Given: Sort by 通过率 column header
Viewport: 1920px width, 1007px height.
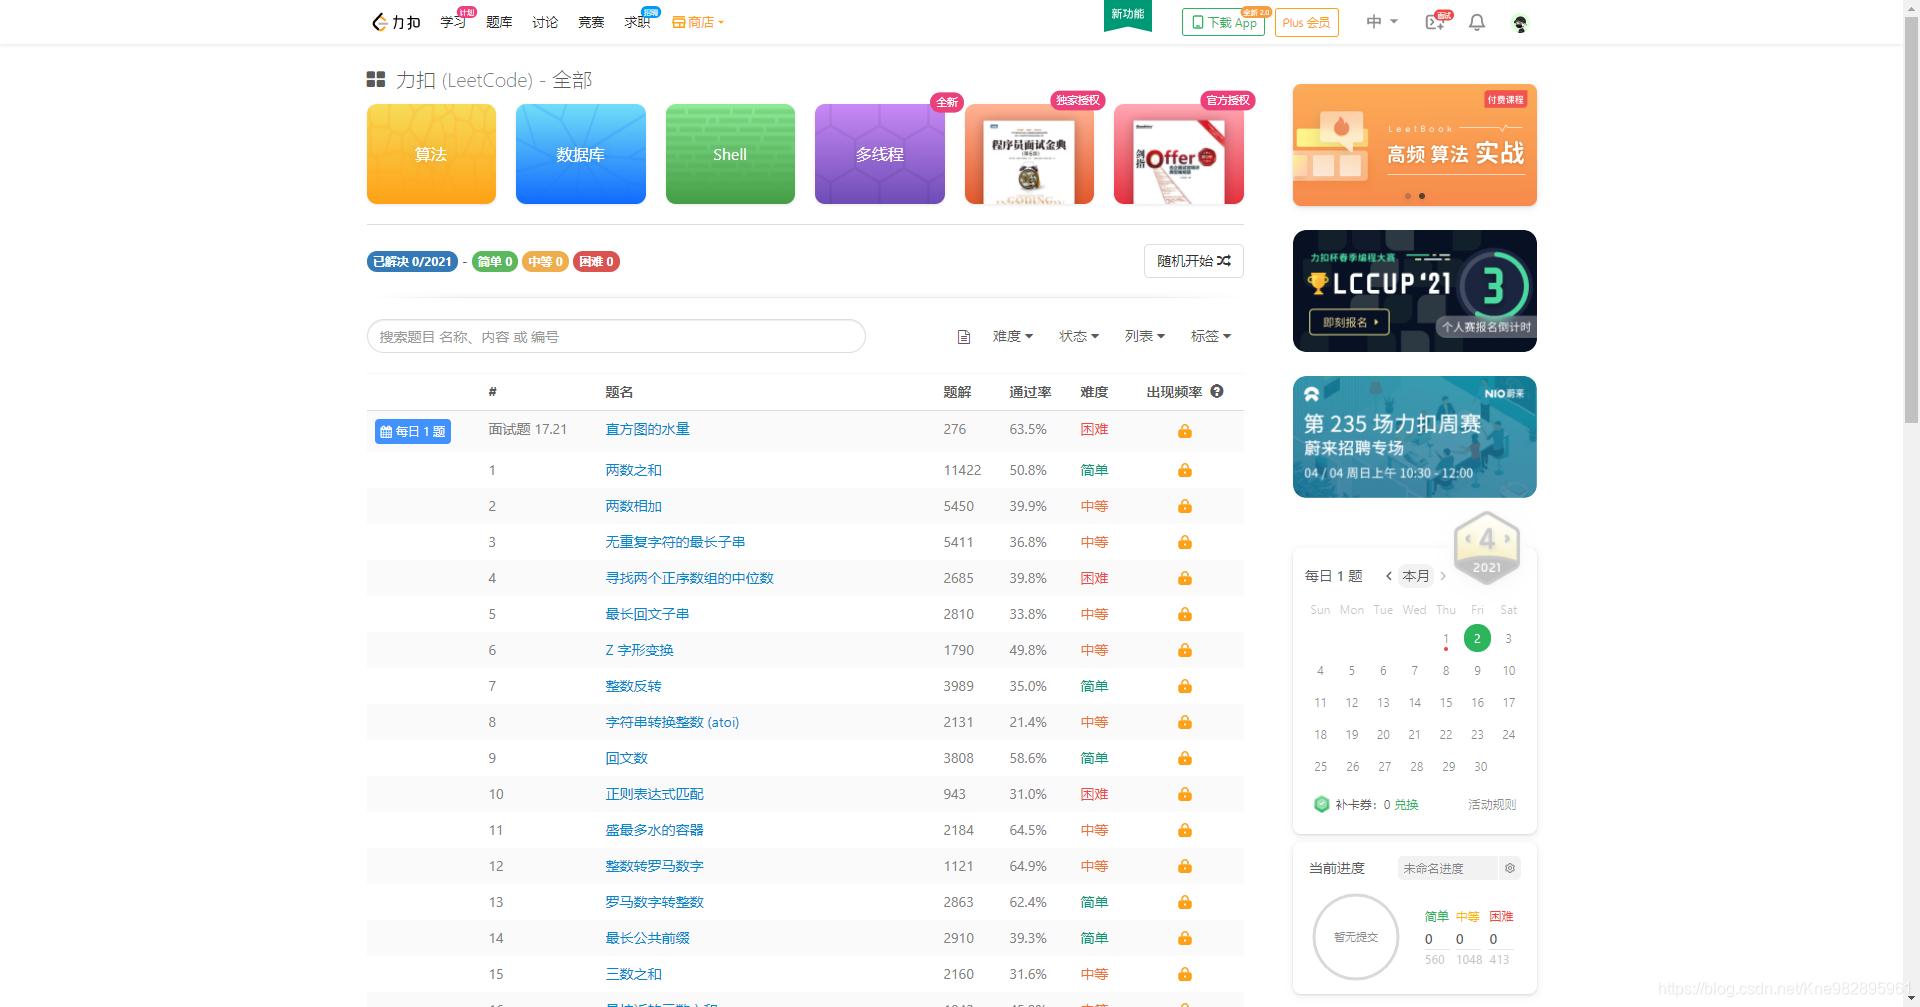Looking at the screenshot, I should pos(1030,392).
